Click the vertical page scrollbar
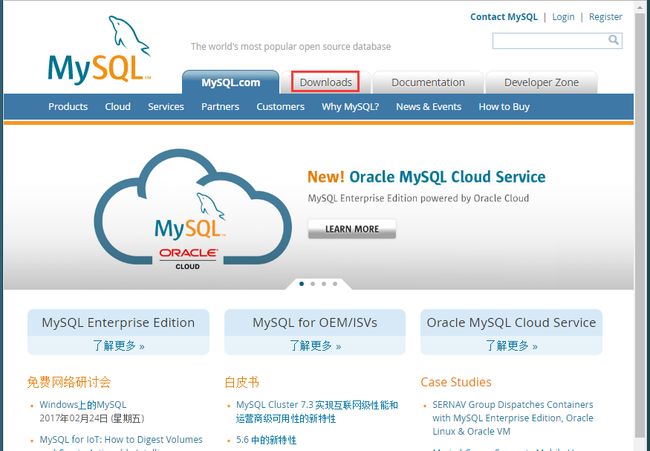 [640, 226]
